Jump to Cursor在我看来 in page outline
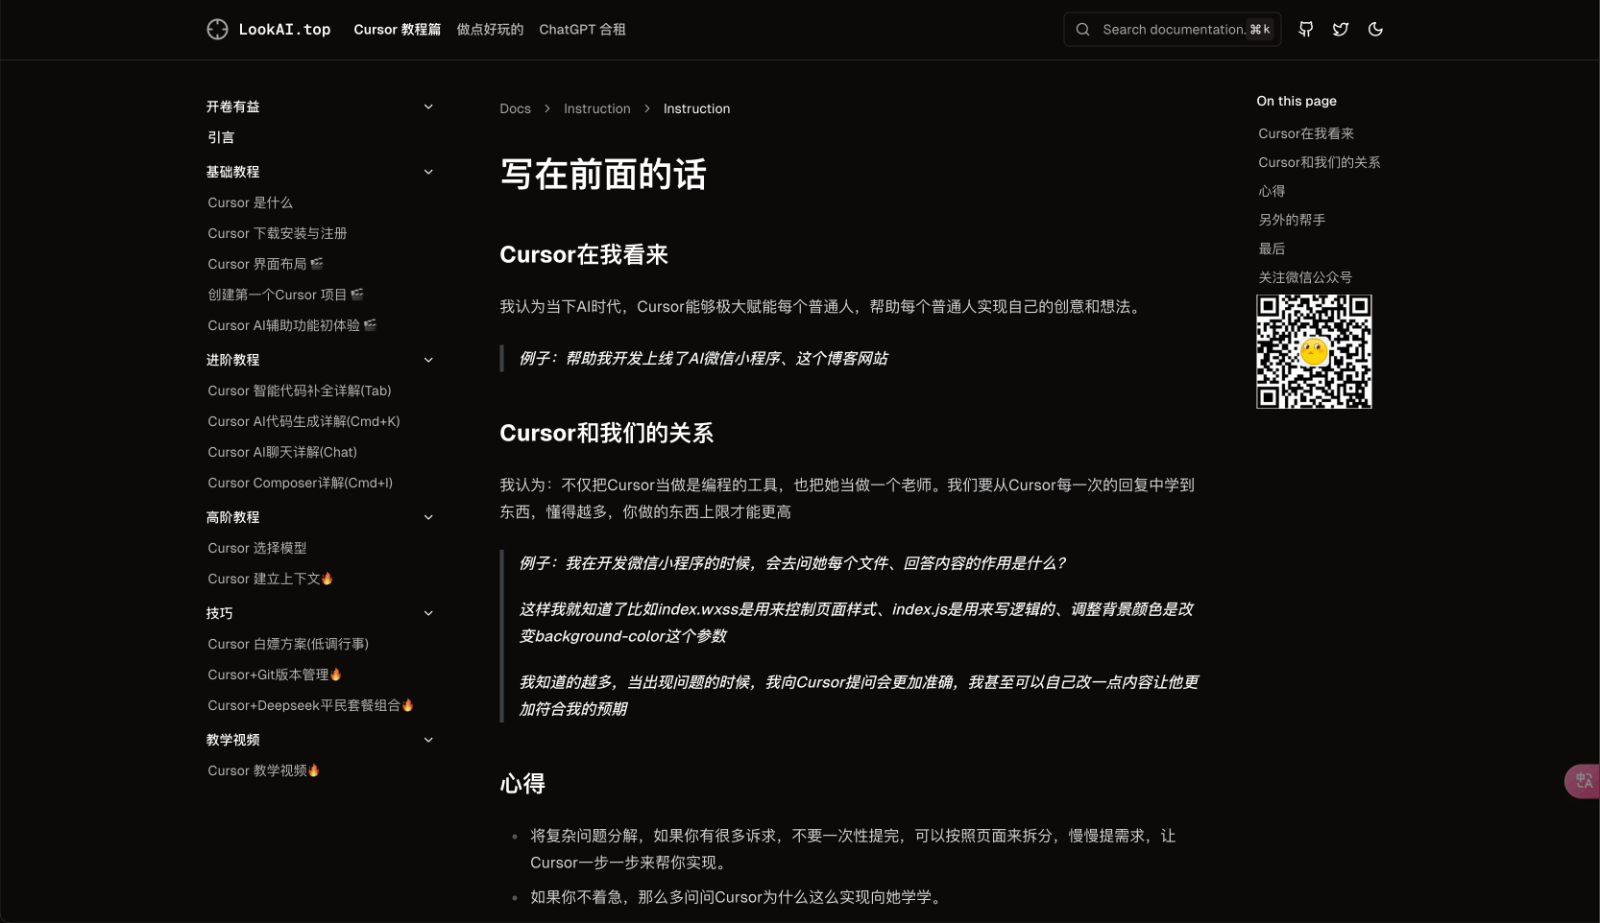 (x=1306, y=133)
